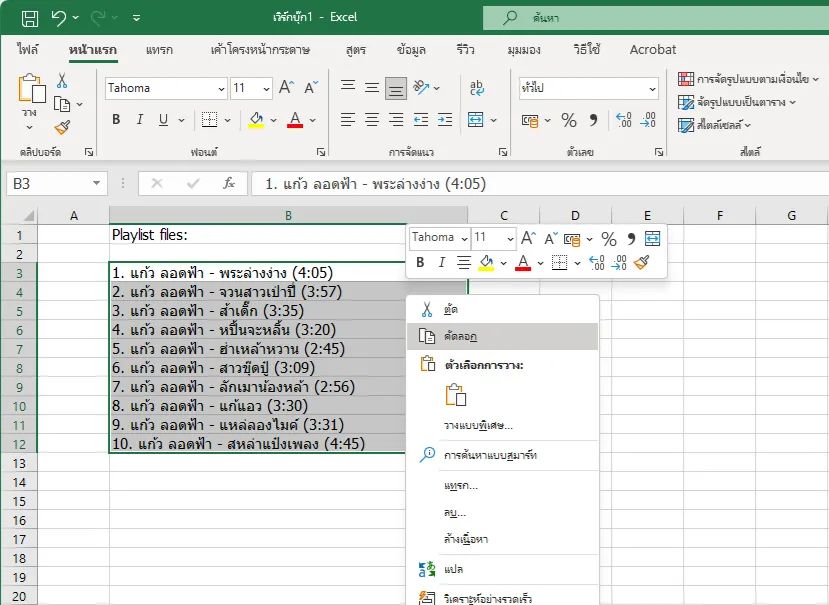Screen dimensions: 829x605
Task: Click mini toolbar Merge and Center icon
Action: 653,239
